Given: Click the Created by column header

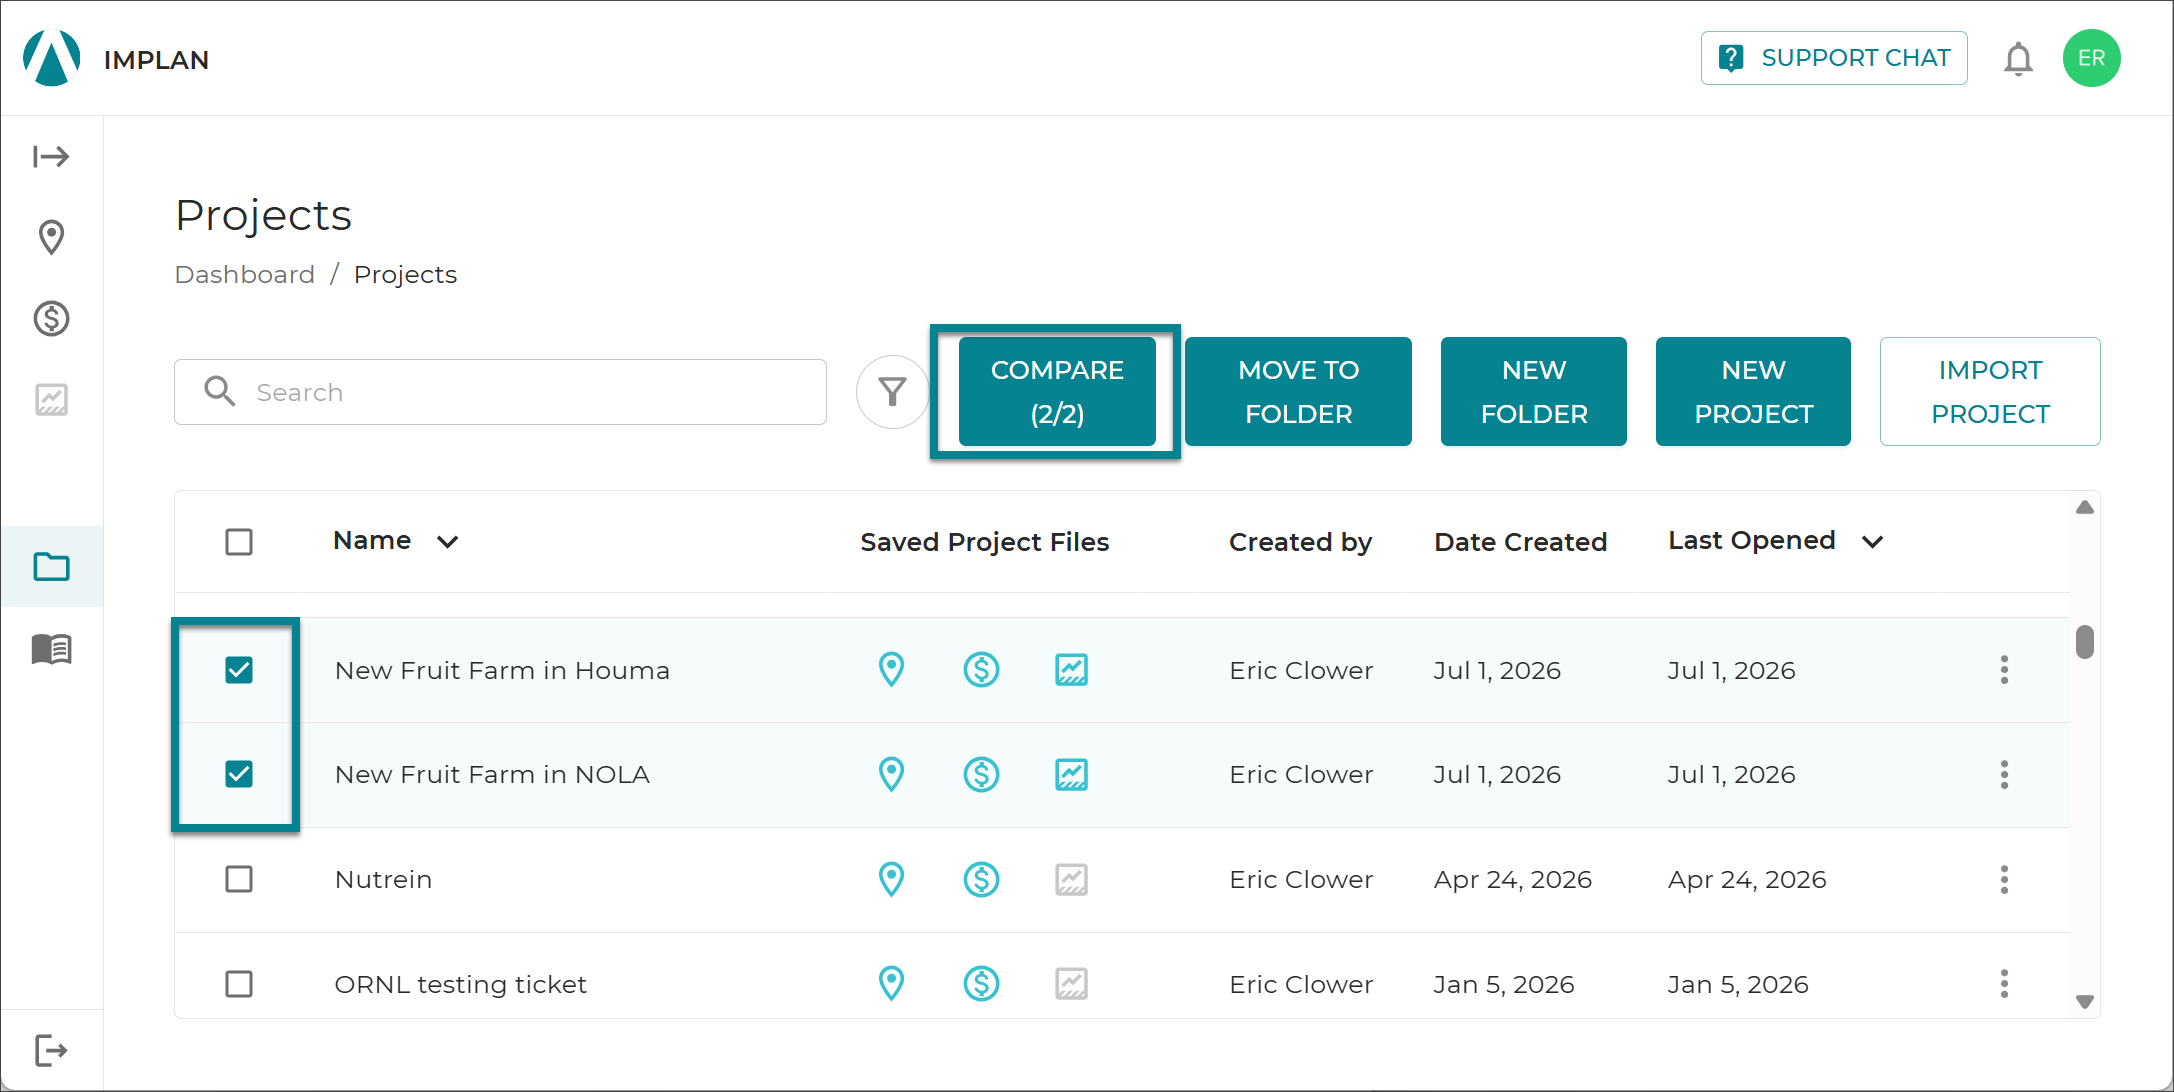Looking at the screenshot, I should tap(1300, 542).
